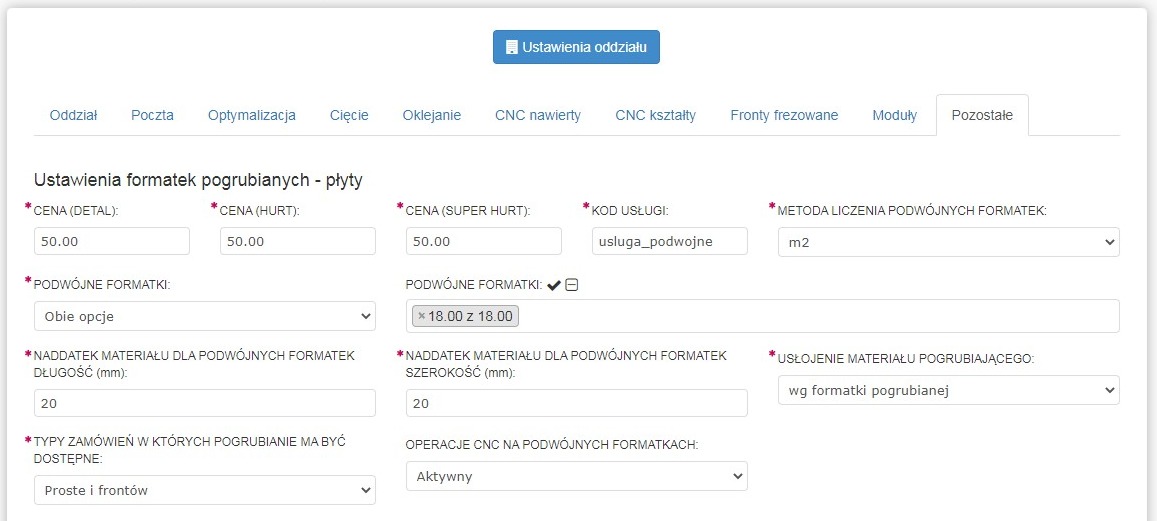Screen dimensions: 1157x521
Task: Focus the Cena (super hurt) price field
Action: 484,241
